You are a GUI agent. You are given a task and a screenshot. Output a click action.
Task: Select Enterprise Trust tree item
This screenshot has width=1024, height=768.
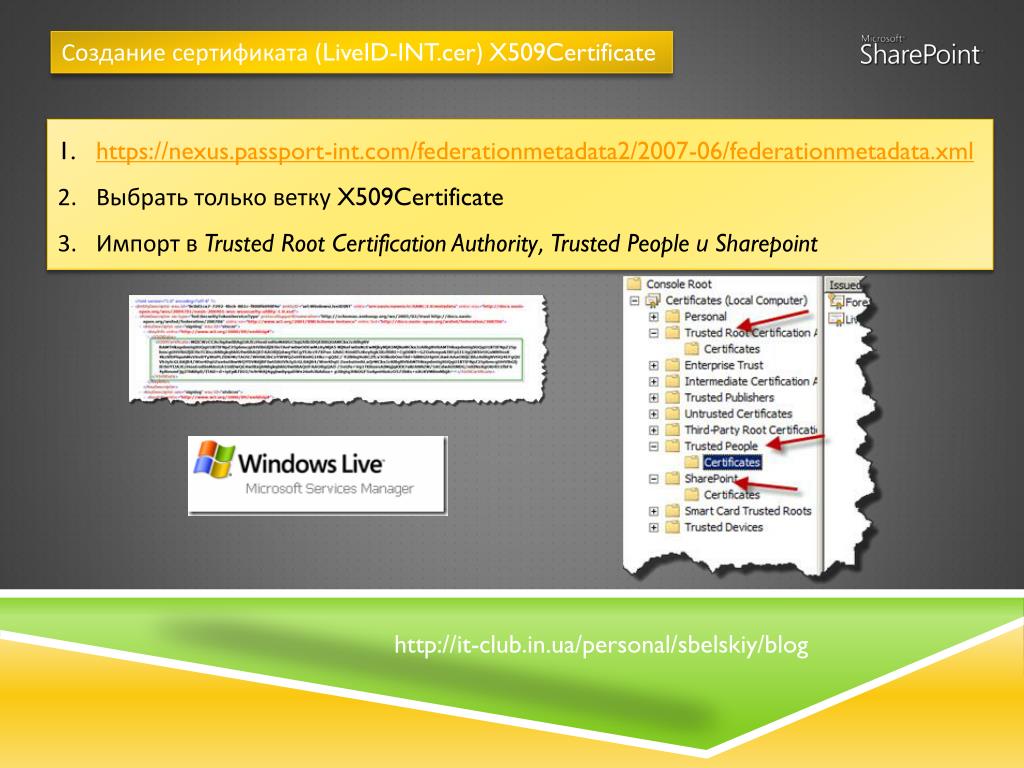click(x=724, y=365)
